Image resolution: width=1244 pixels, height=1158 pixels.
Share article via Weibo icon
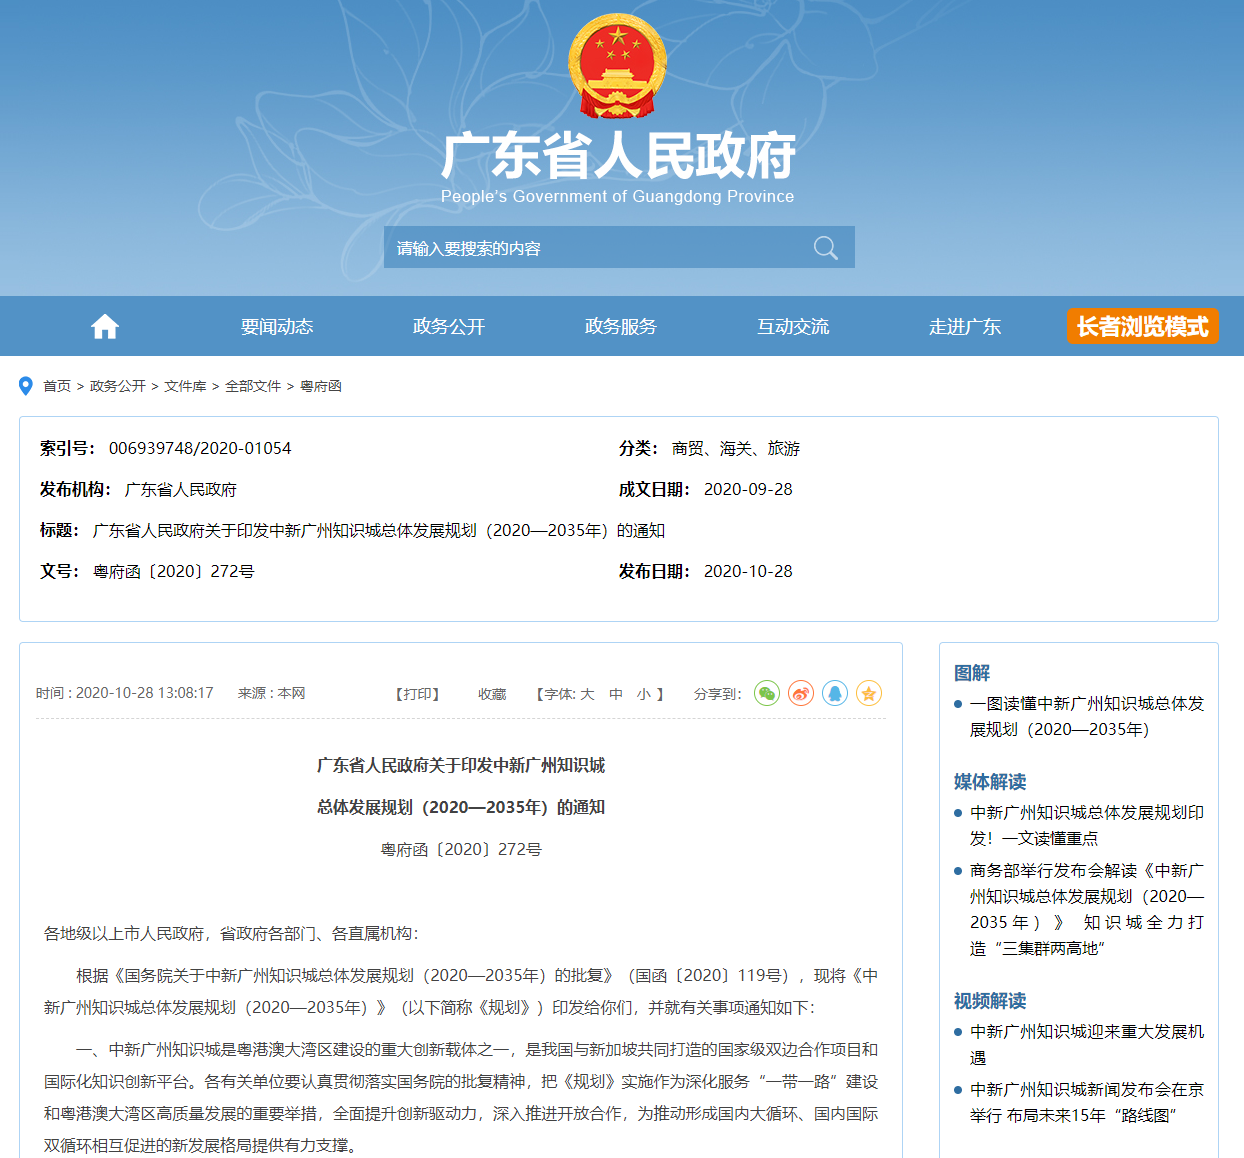point(801,693)
